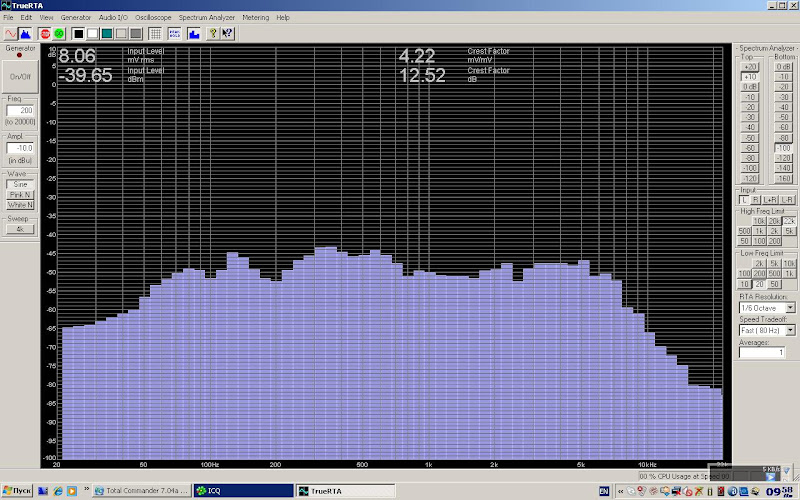Image resolution: width=800 pixels, height=500 pixels.
Task: Select the teal color scheme icon
Action: [x=106, y=33]
